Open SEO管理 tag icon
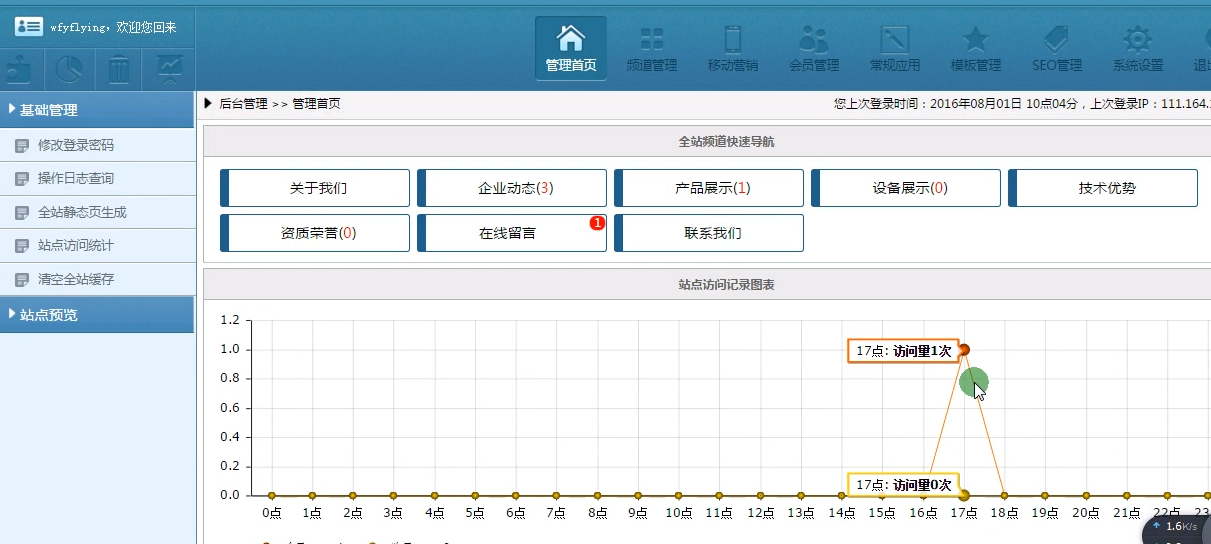 1056,40
